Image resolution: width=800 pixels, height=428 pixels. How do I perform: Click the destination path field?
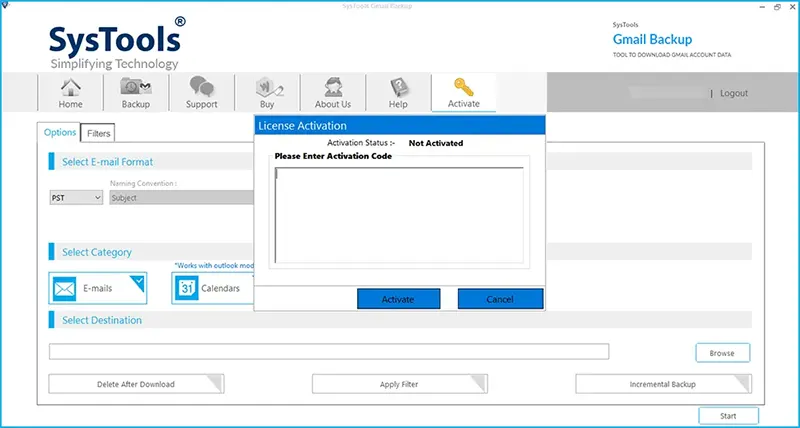coord(329,351)
